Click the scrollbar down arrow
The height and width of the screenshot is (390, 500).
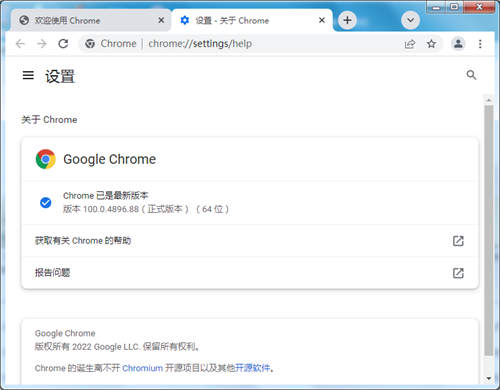pos(489,378)
